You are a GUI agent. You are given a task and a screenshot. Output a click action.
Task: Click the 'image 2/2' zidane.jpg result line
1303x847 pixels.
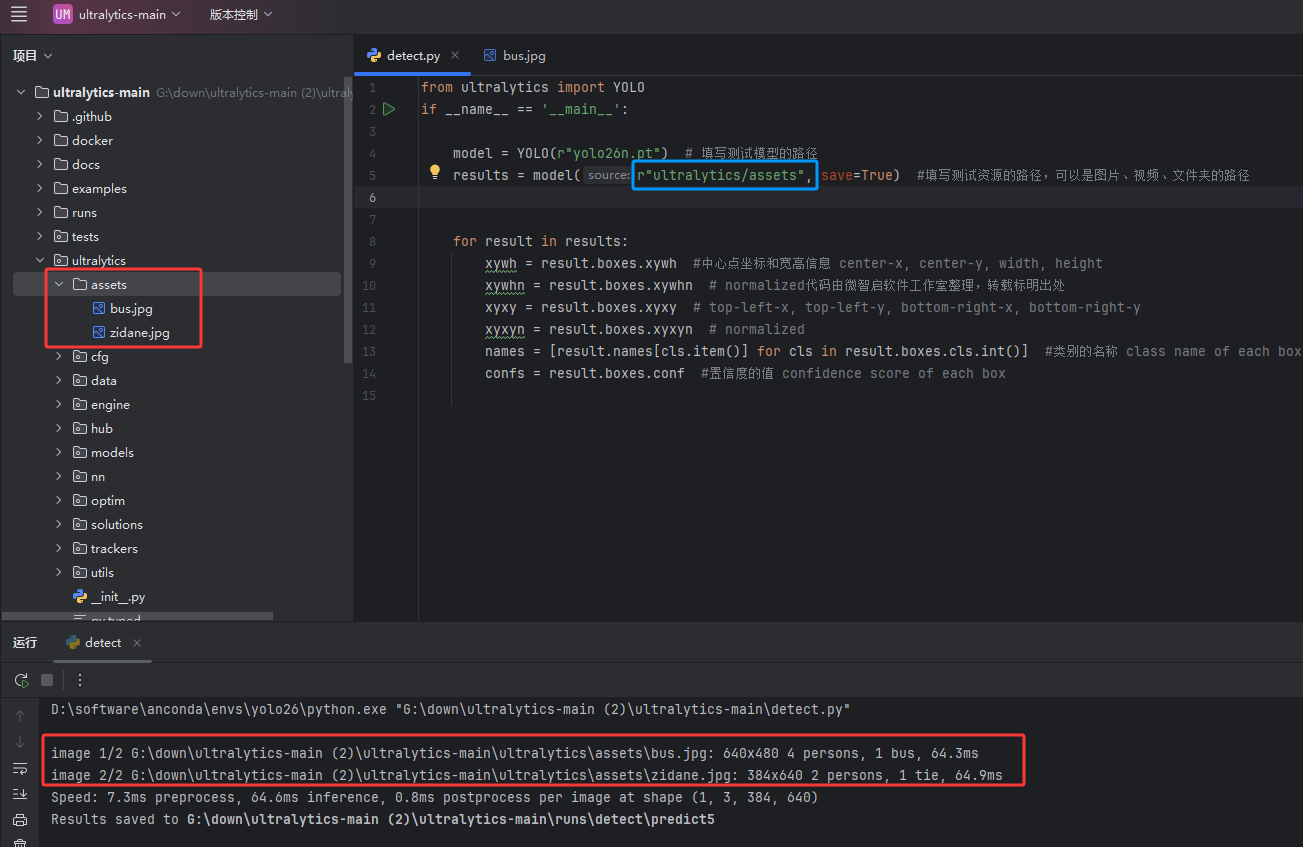(x=527, y=775)
